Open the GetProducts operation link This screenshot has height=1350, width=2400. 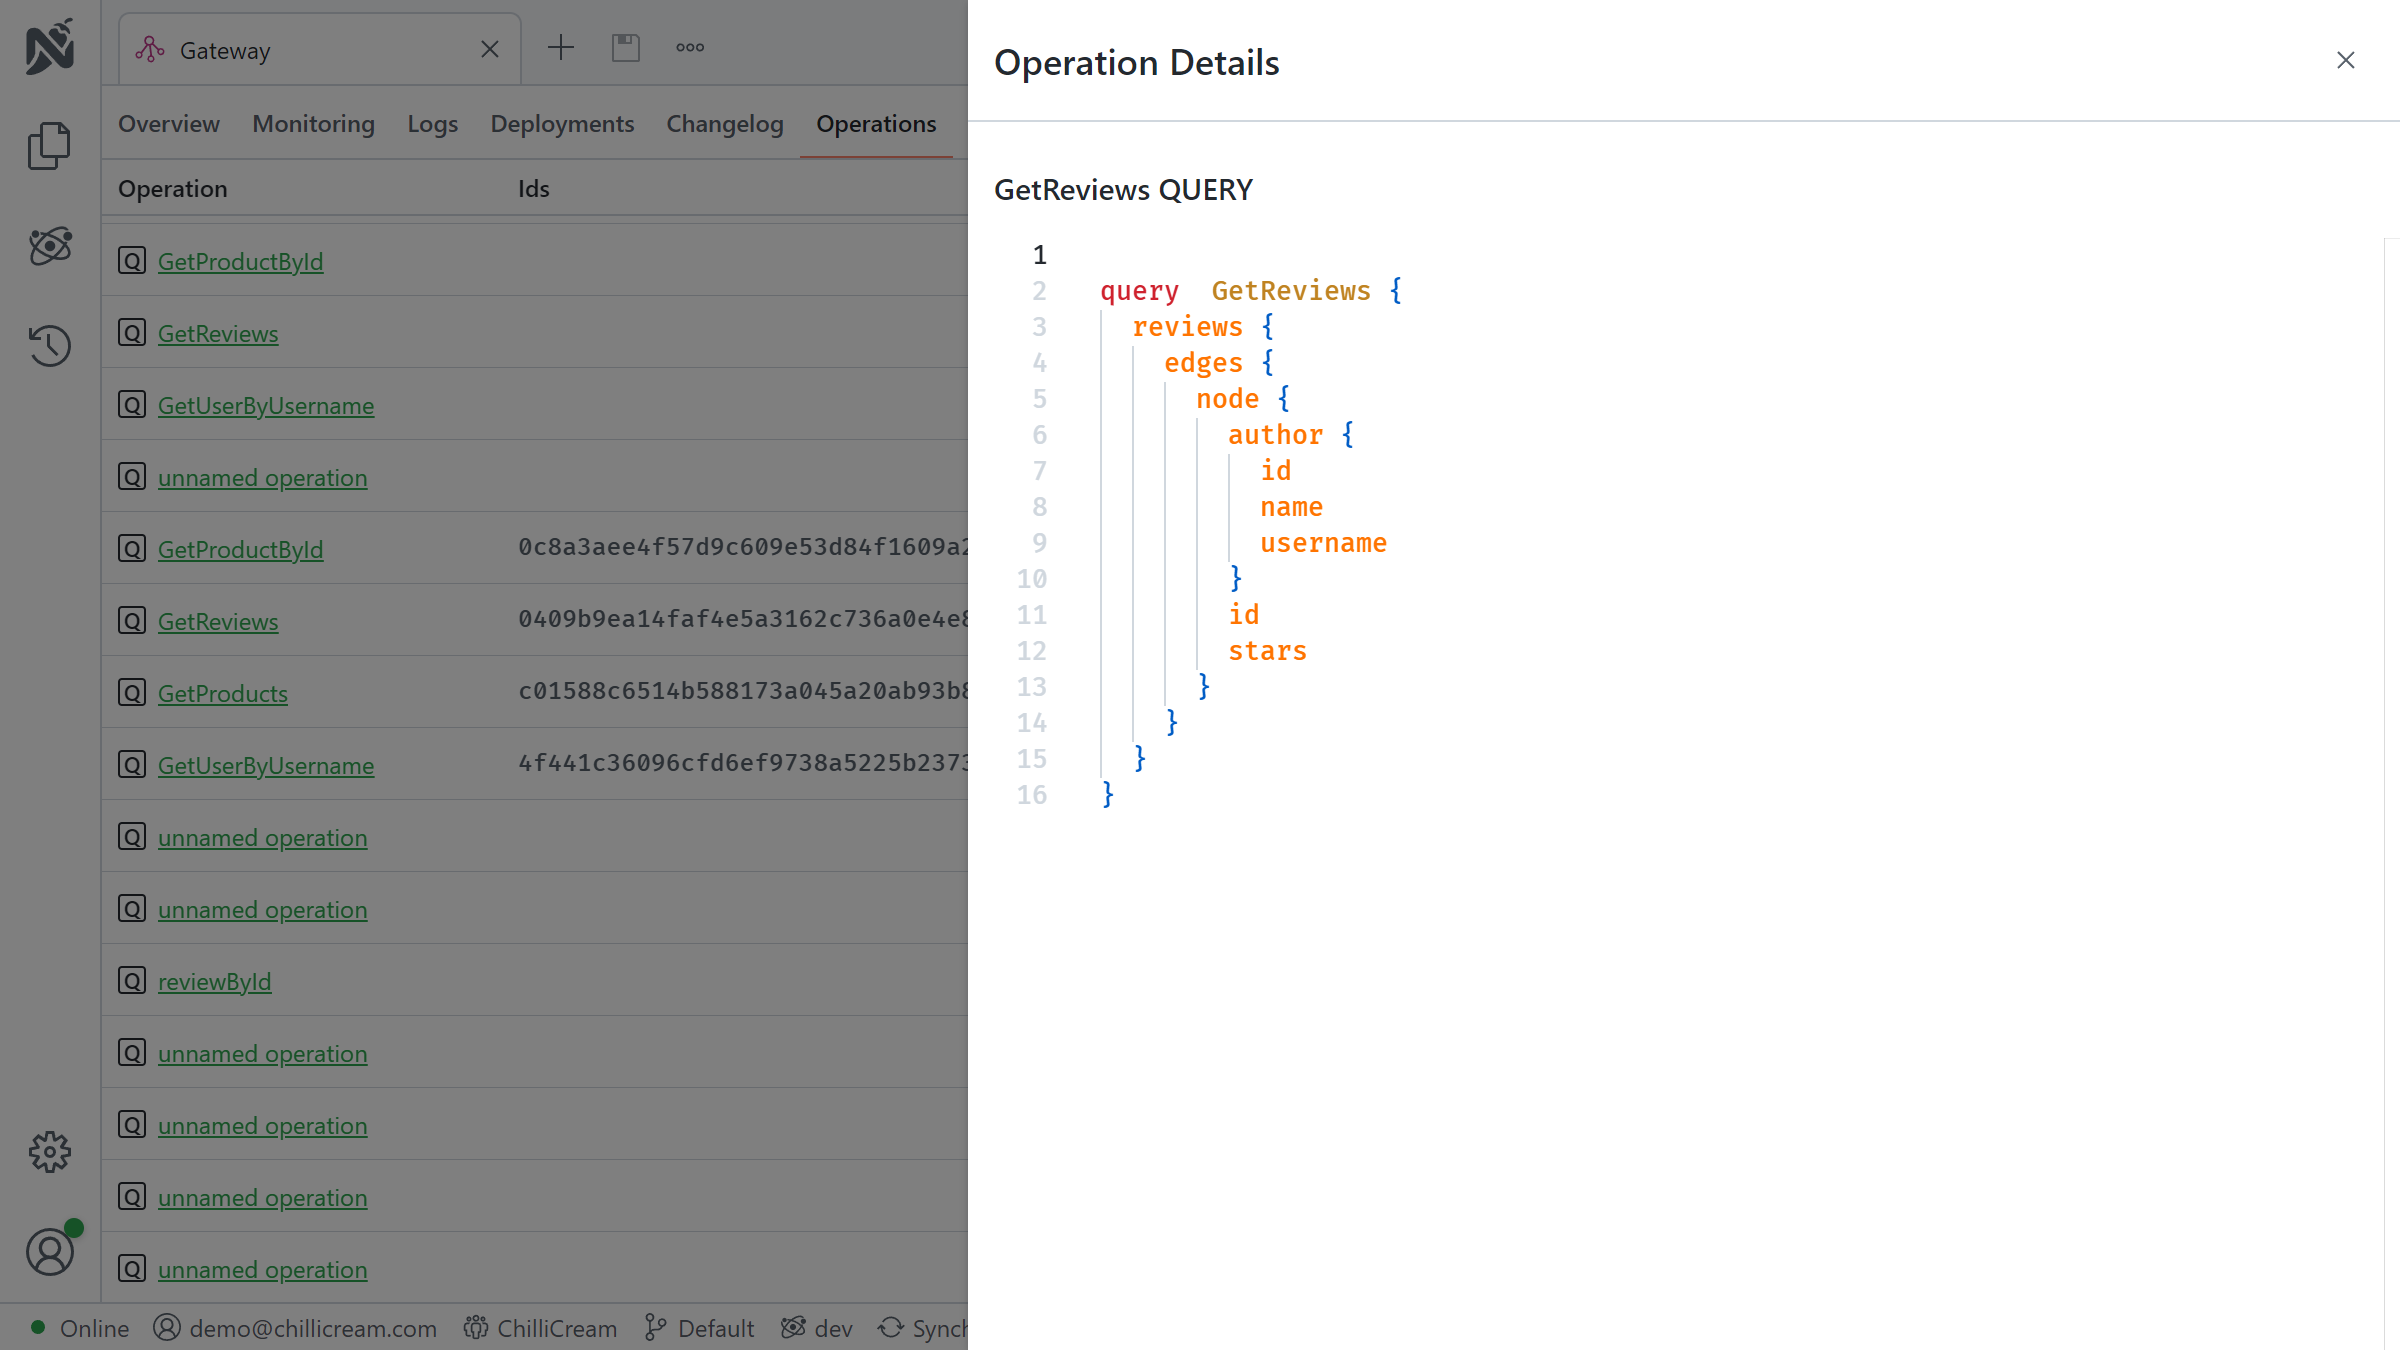coord(222,694)
